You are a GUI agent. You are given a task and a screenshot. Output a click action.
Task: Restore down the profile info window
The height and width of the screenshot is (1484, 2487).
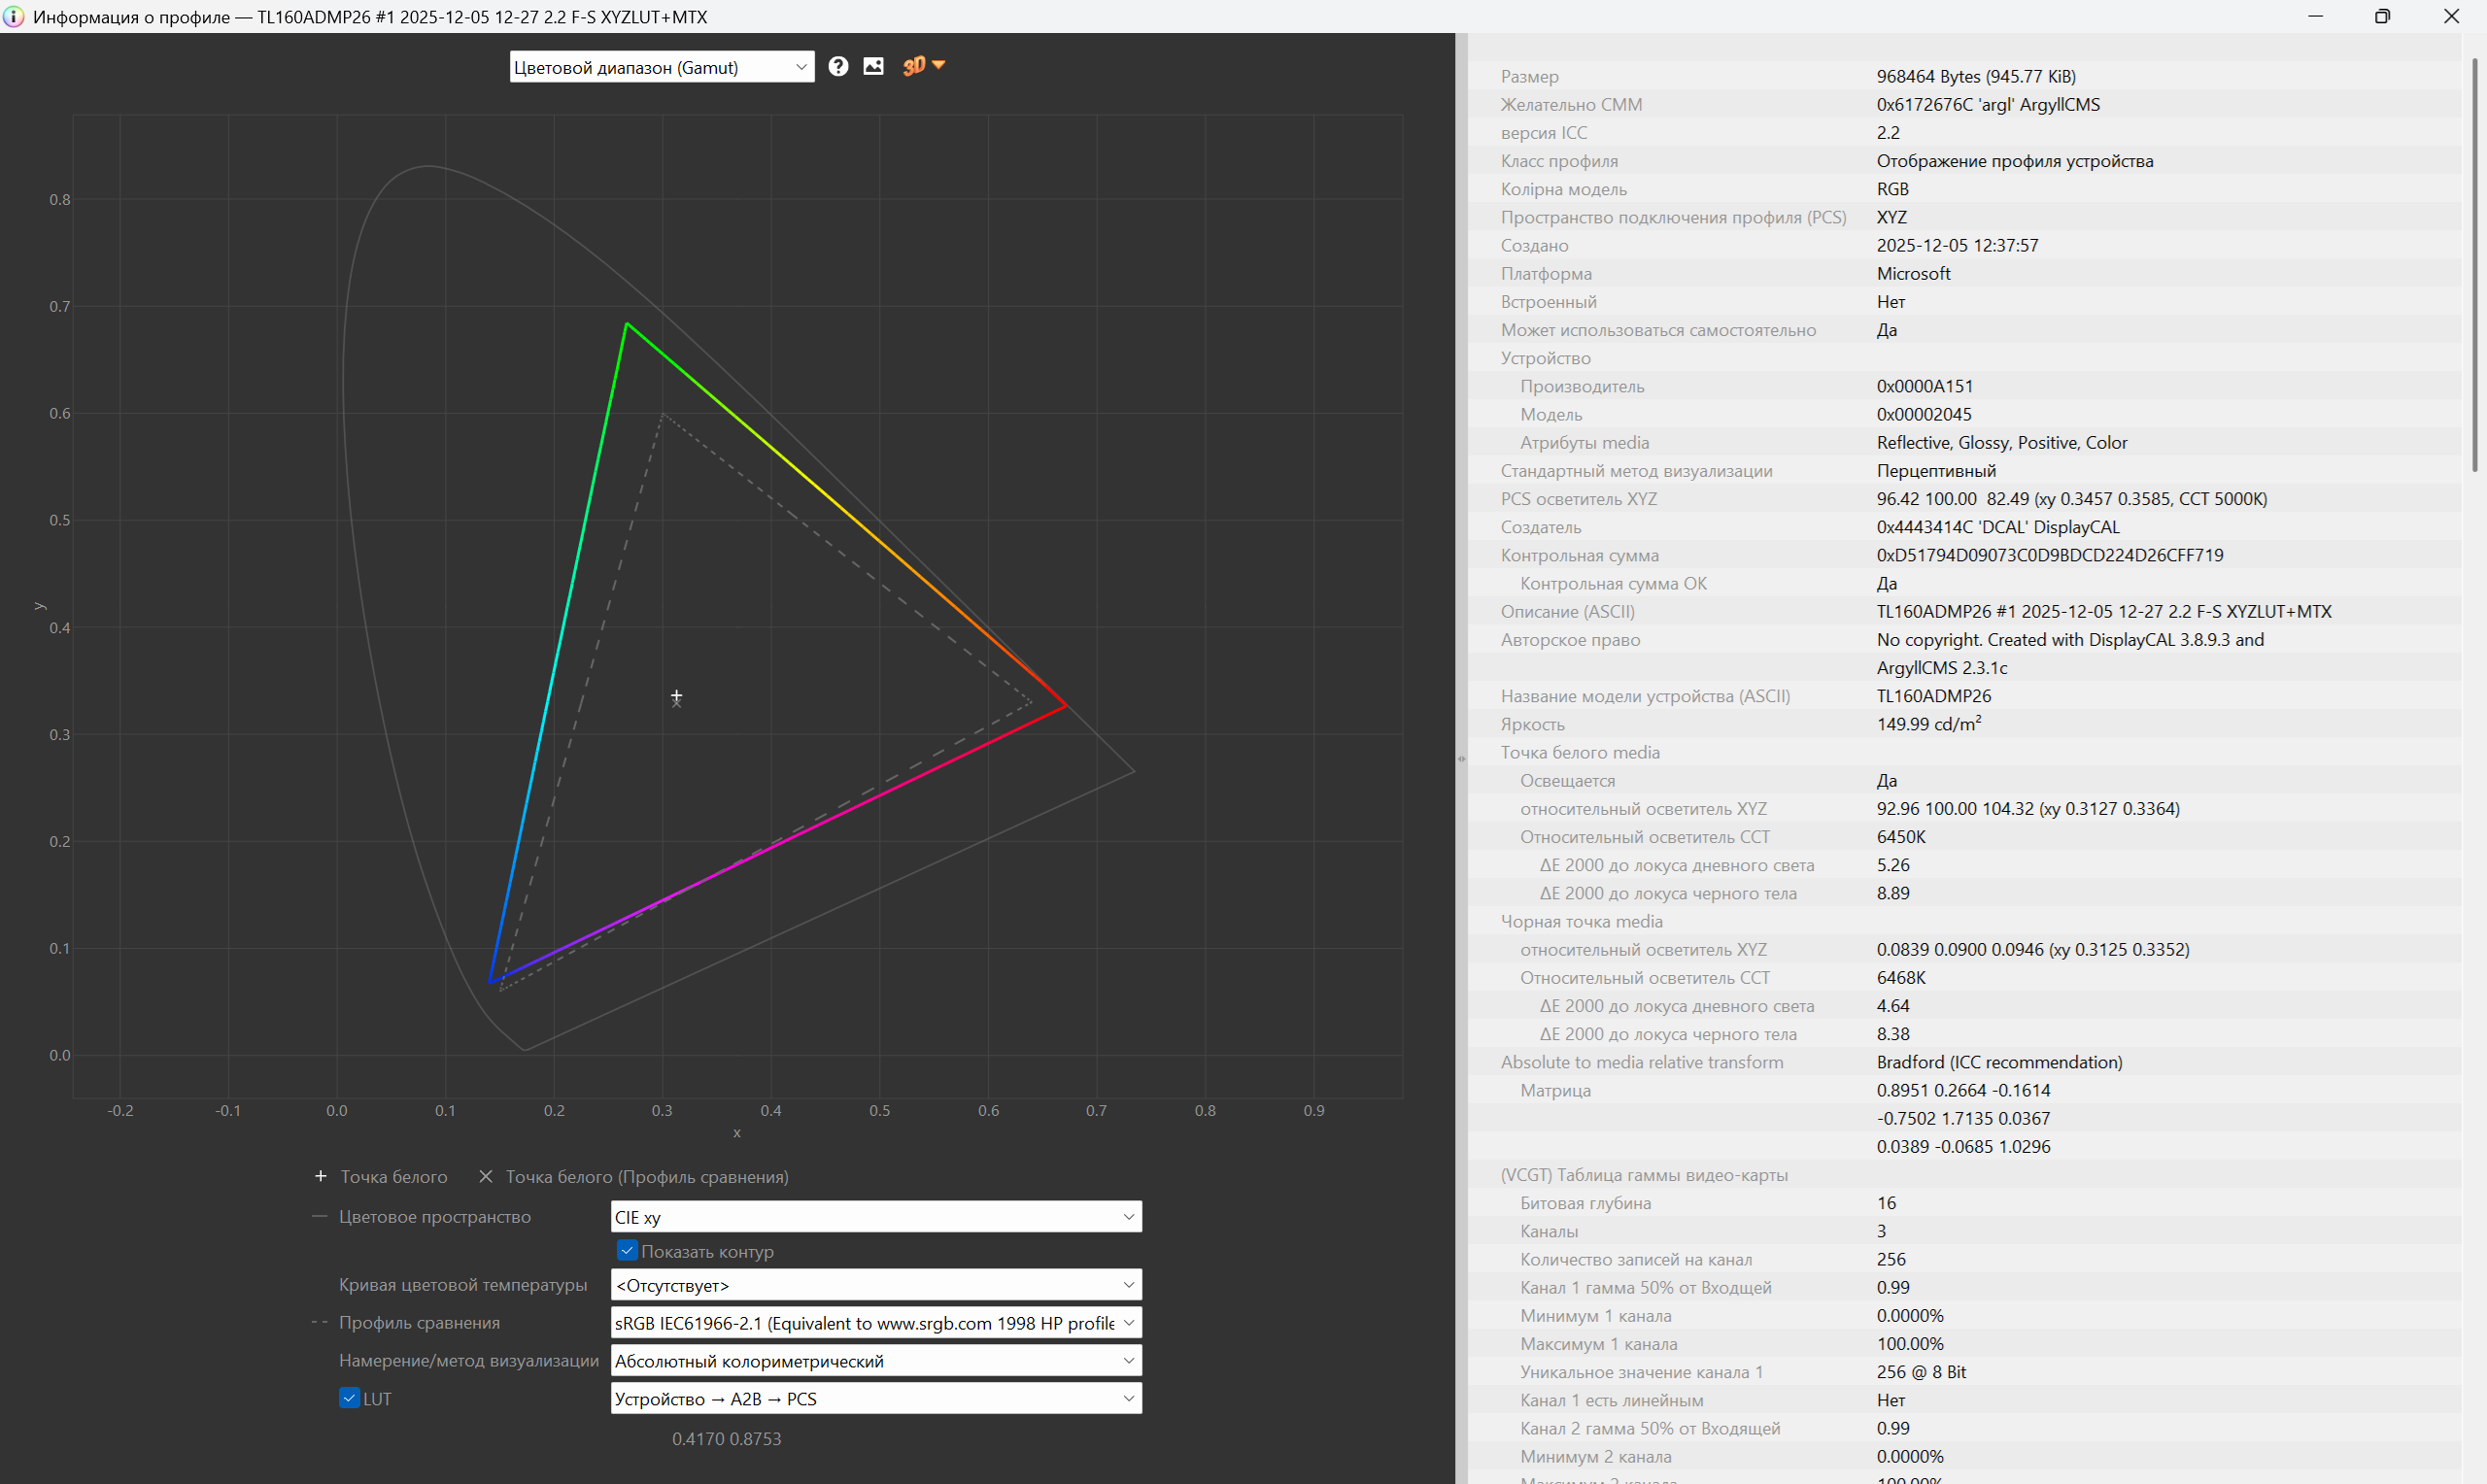point(2383,16)
